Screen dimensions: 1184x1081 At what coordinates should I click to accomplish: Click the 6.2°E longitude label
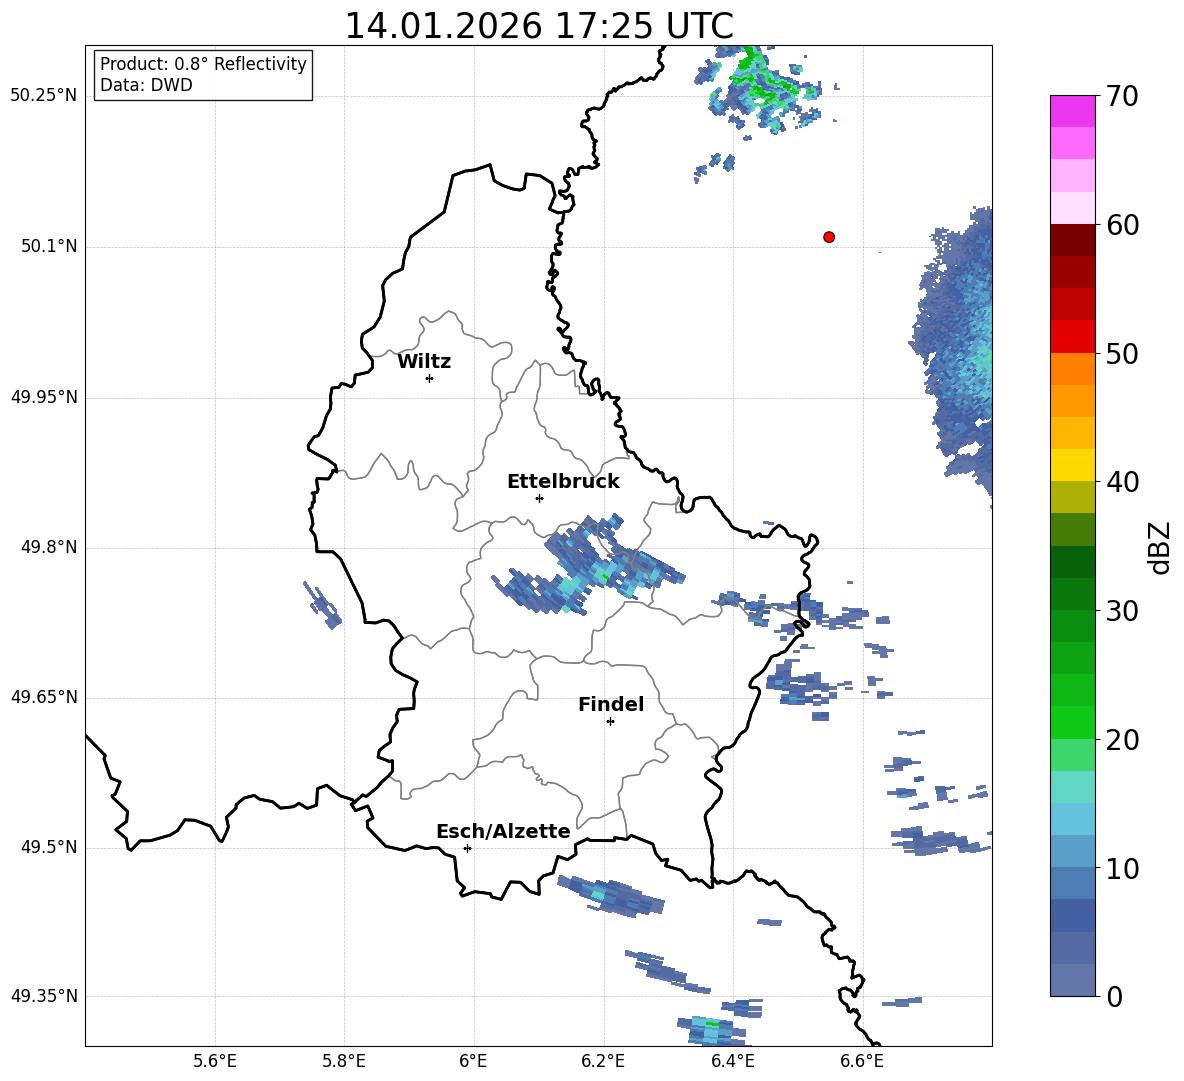tap(603, 1061)
